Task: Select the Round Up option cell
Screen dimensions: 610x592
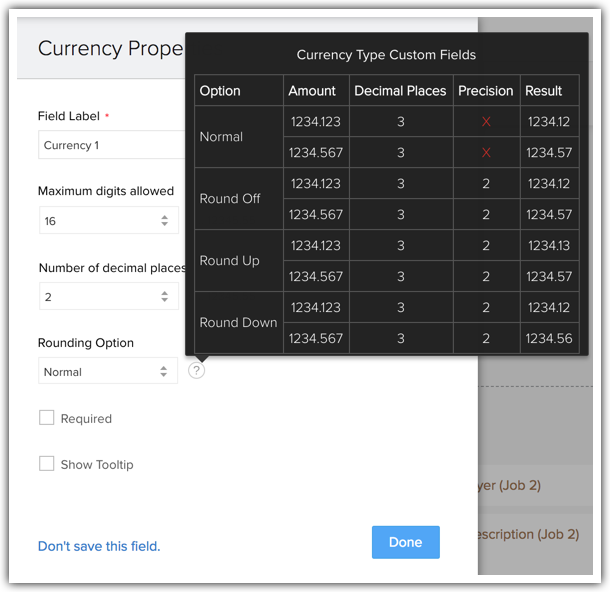Action: [x=229, y=260]
